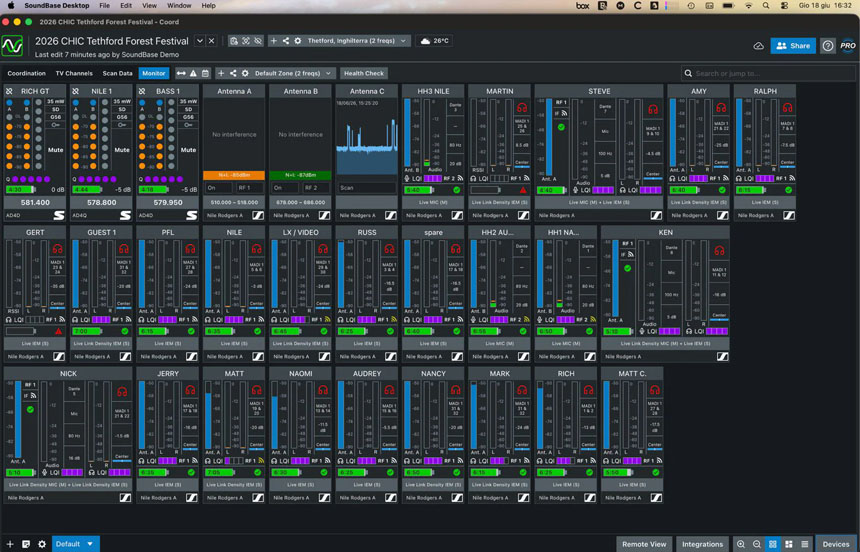Image resolution: width=860 pixels, height=552 pixels.
Task: Open the File menu
Action: click(x=104, y=5)
